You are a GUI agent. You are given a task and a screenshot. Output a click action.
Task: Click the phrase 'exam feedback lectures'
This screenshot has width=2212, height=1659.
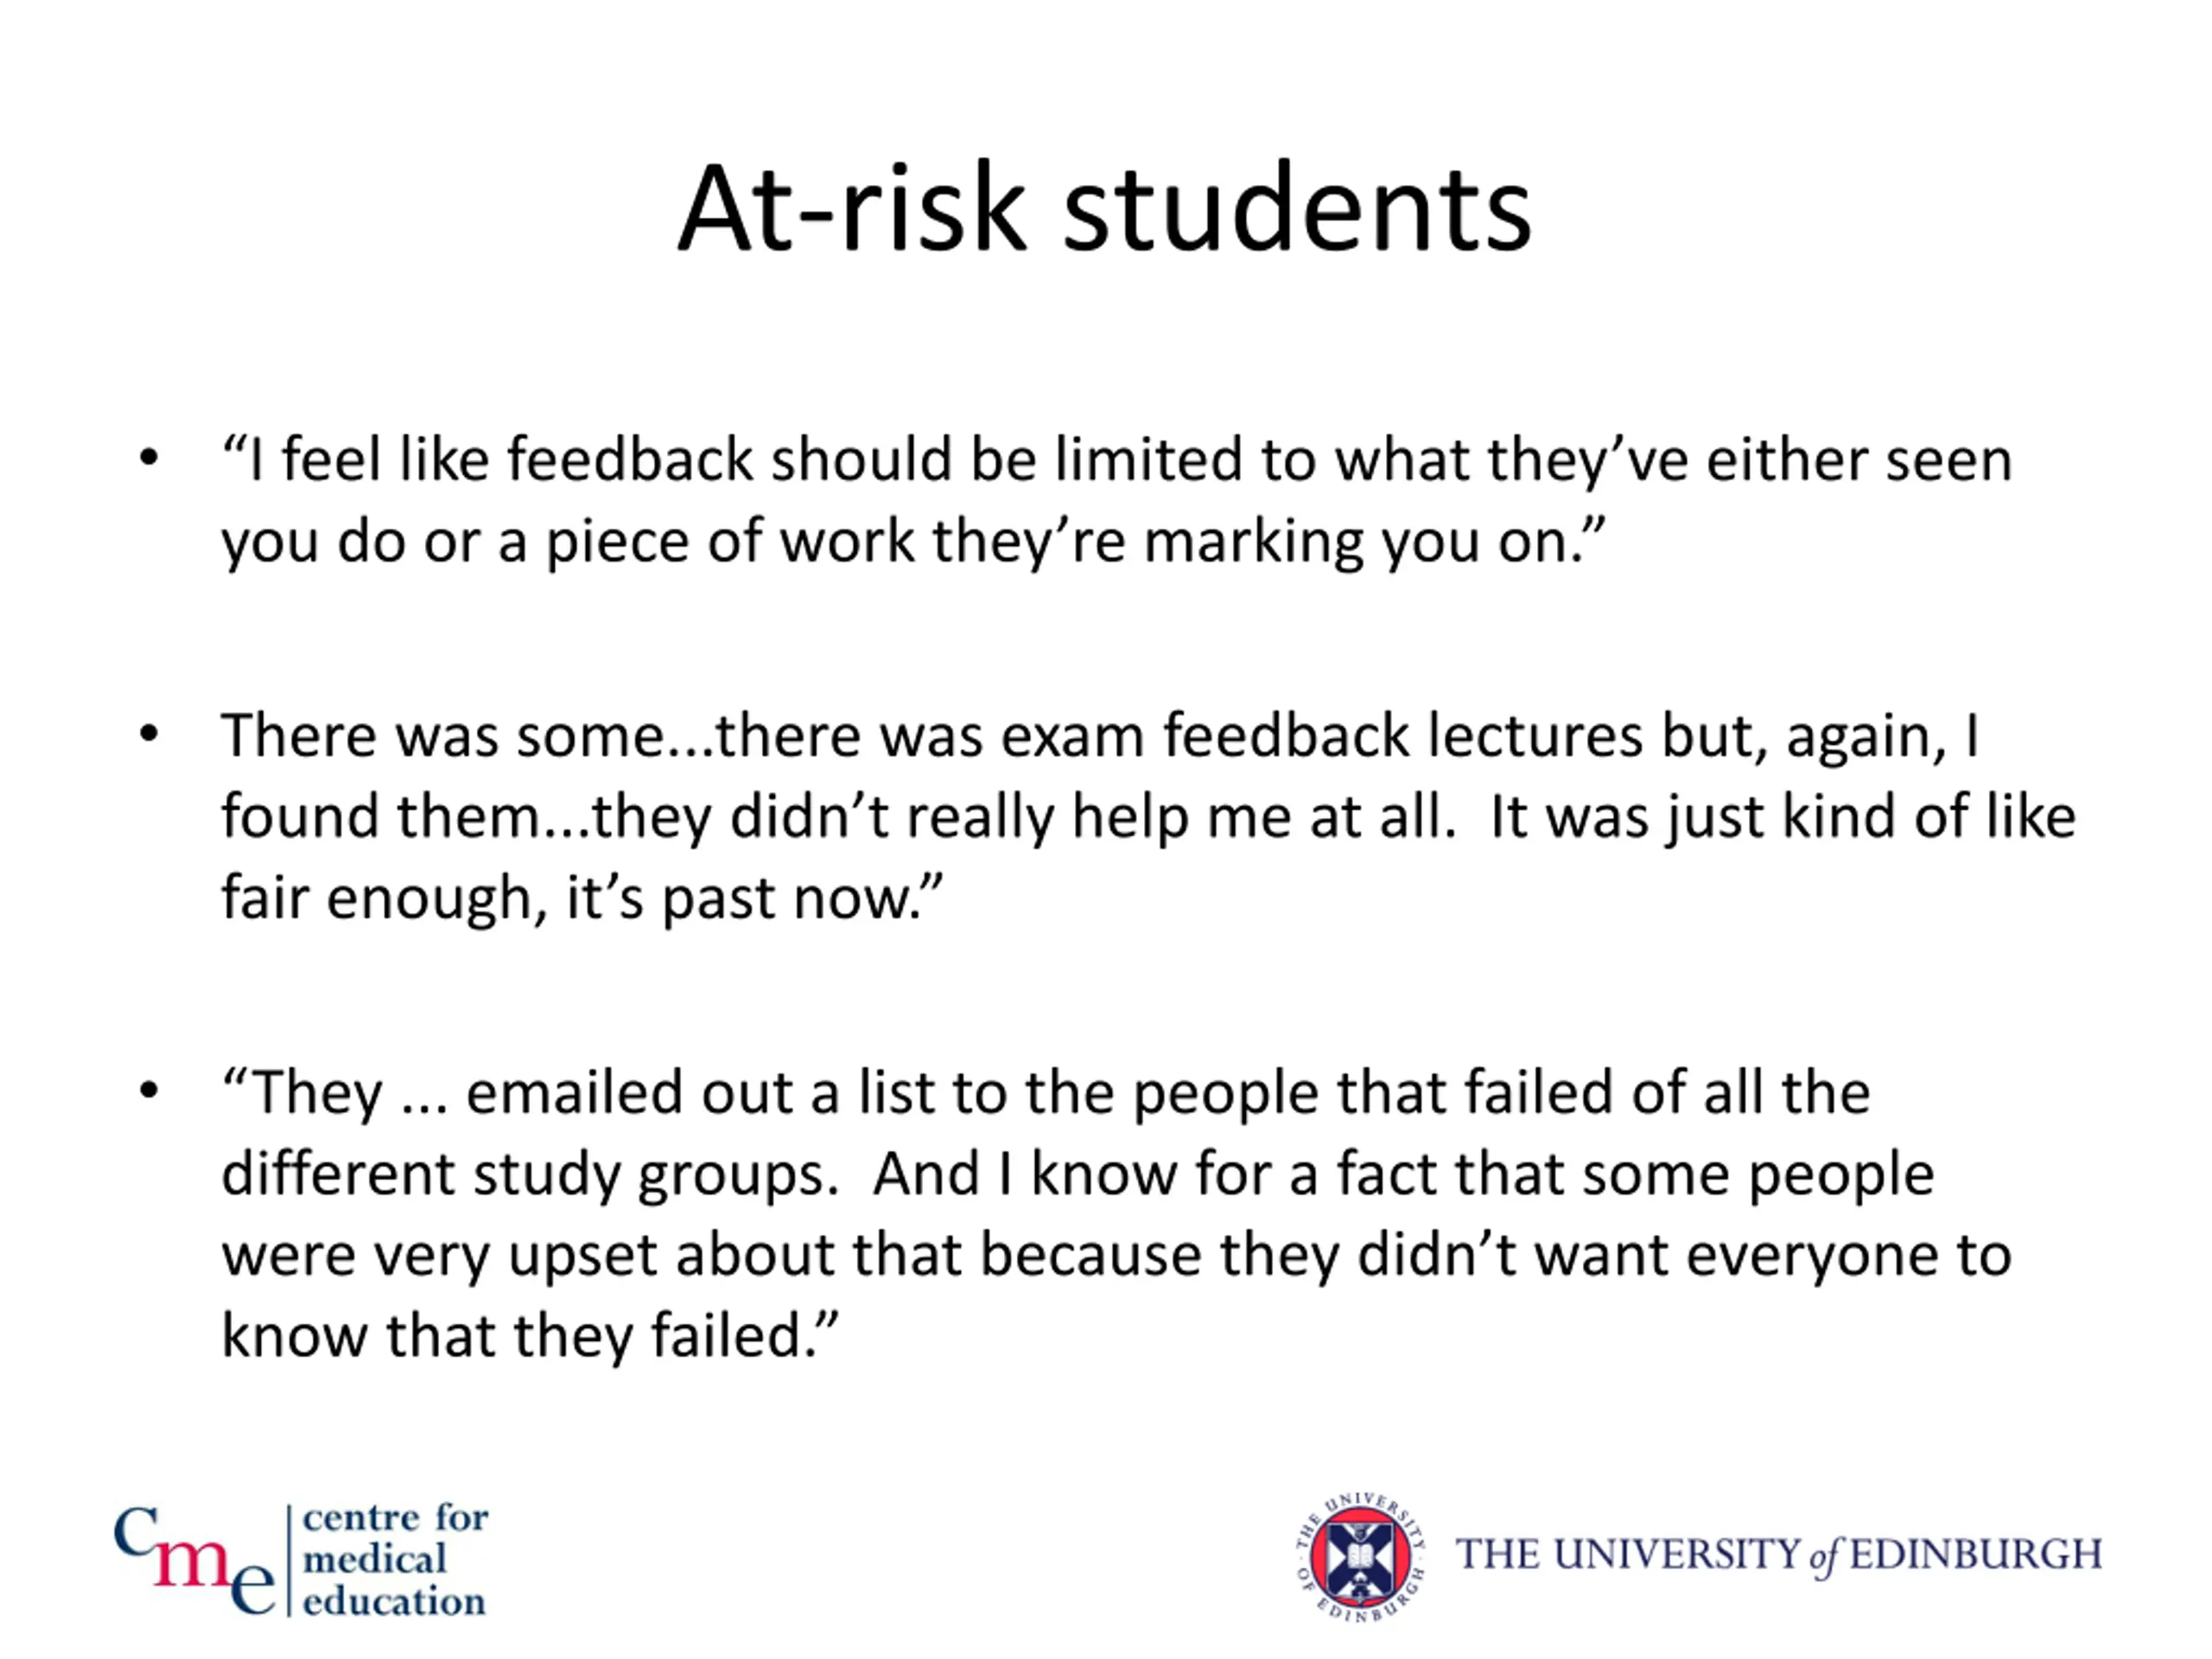1321,736
